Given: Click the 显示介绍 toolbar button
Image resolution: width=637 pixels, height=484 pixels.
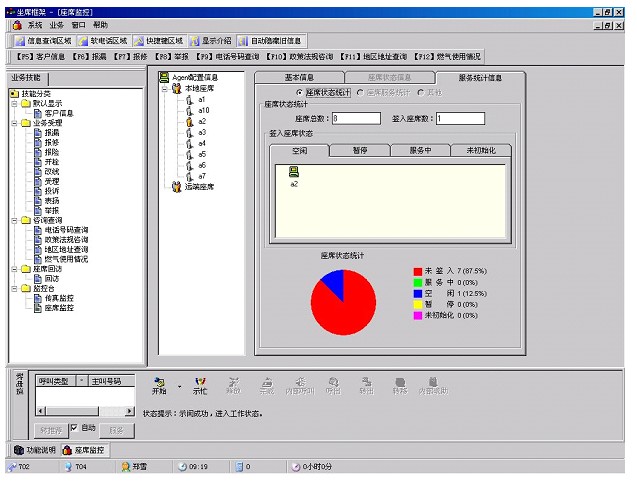Looking at the screenshot, I should [210, 41].
